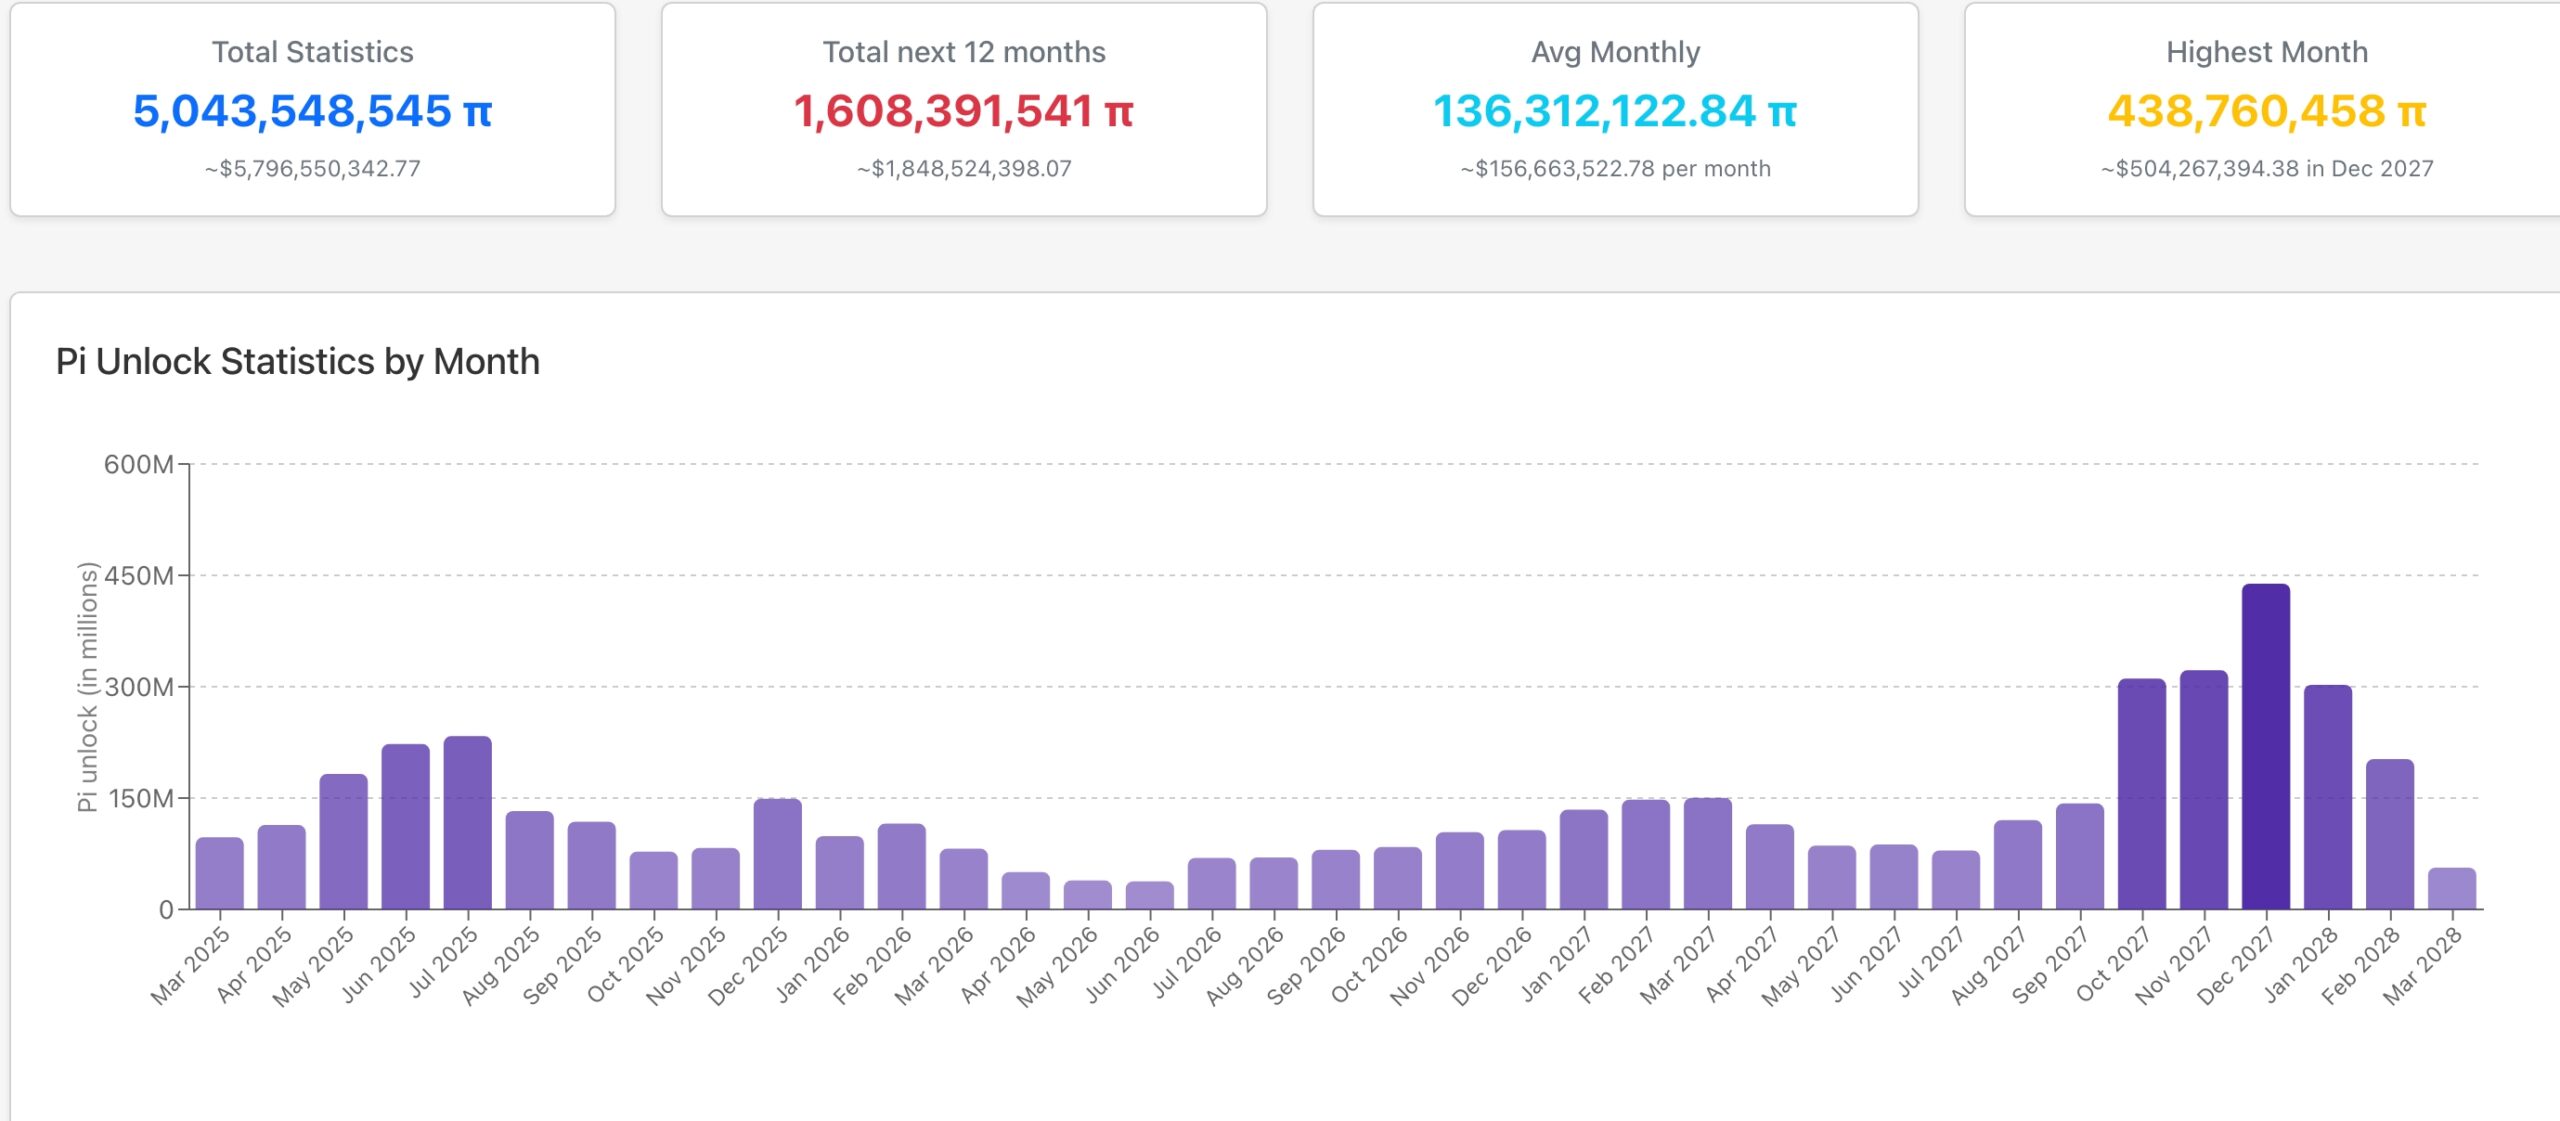Click the 600M y-axis label
The width and height of the screenshot is (2560, 1121).
click(x=138, y=464)
